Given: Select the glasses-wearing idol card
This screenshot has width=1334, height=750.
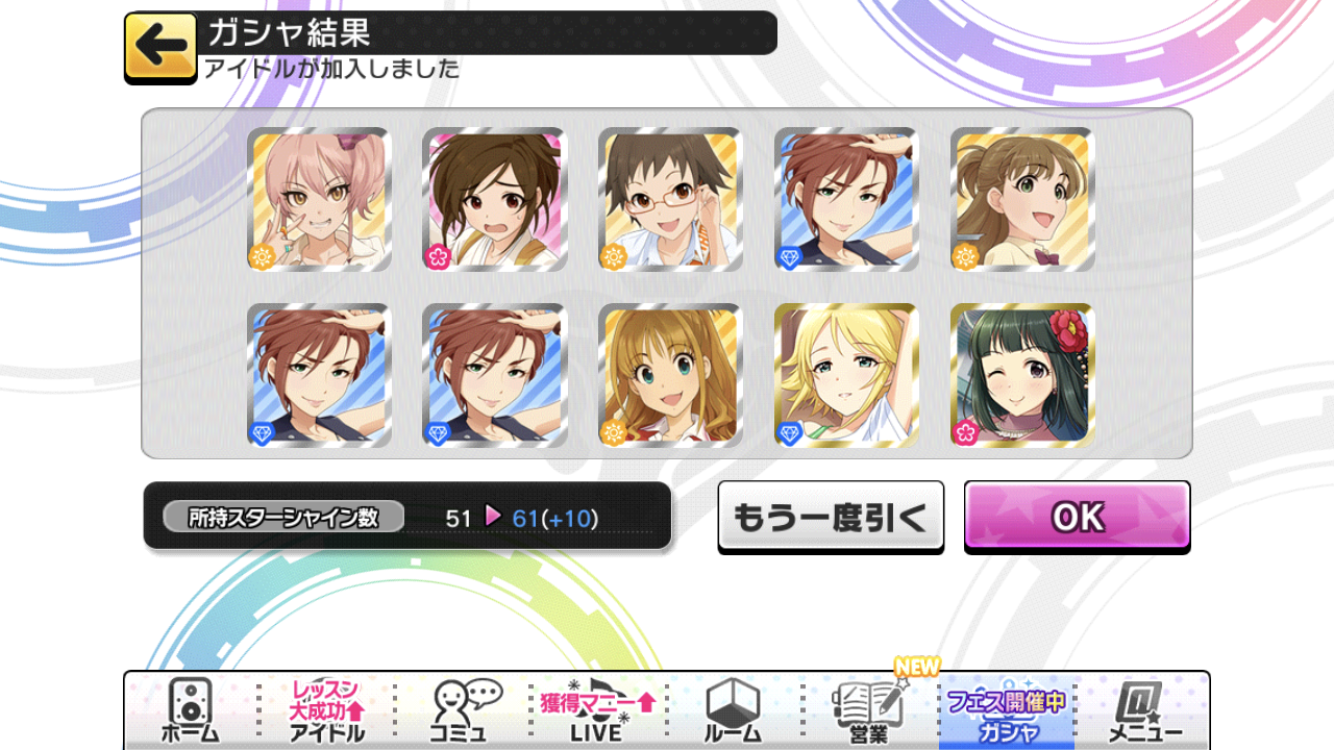Looking at the screenshot, I should click(671, 200).
